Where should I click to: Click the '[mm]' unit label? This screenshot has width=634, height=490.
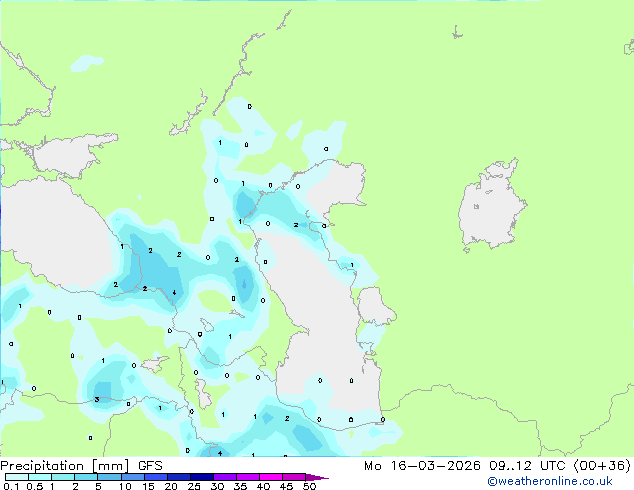tap(111, 466)
